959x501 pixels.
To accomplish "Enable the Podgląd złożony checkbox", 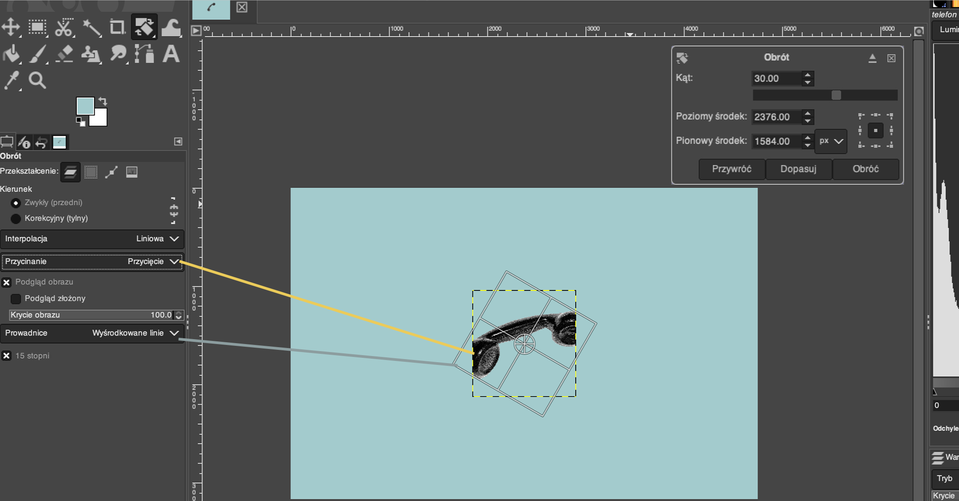I will pyautogui.click(x=16, y=298).
